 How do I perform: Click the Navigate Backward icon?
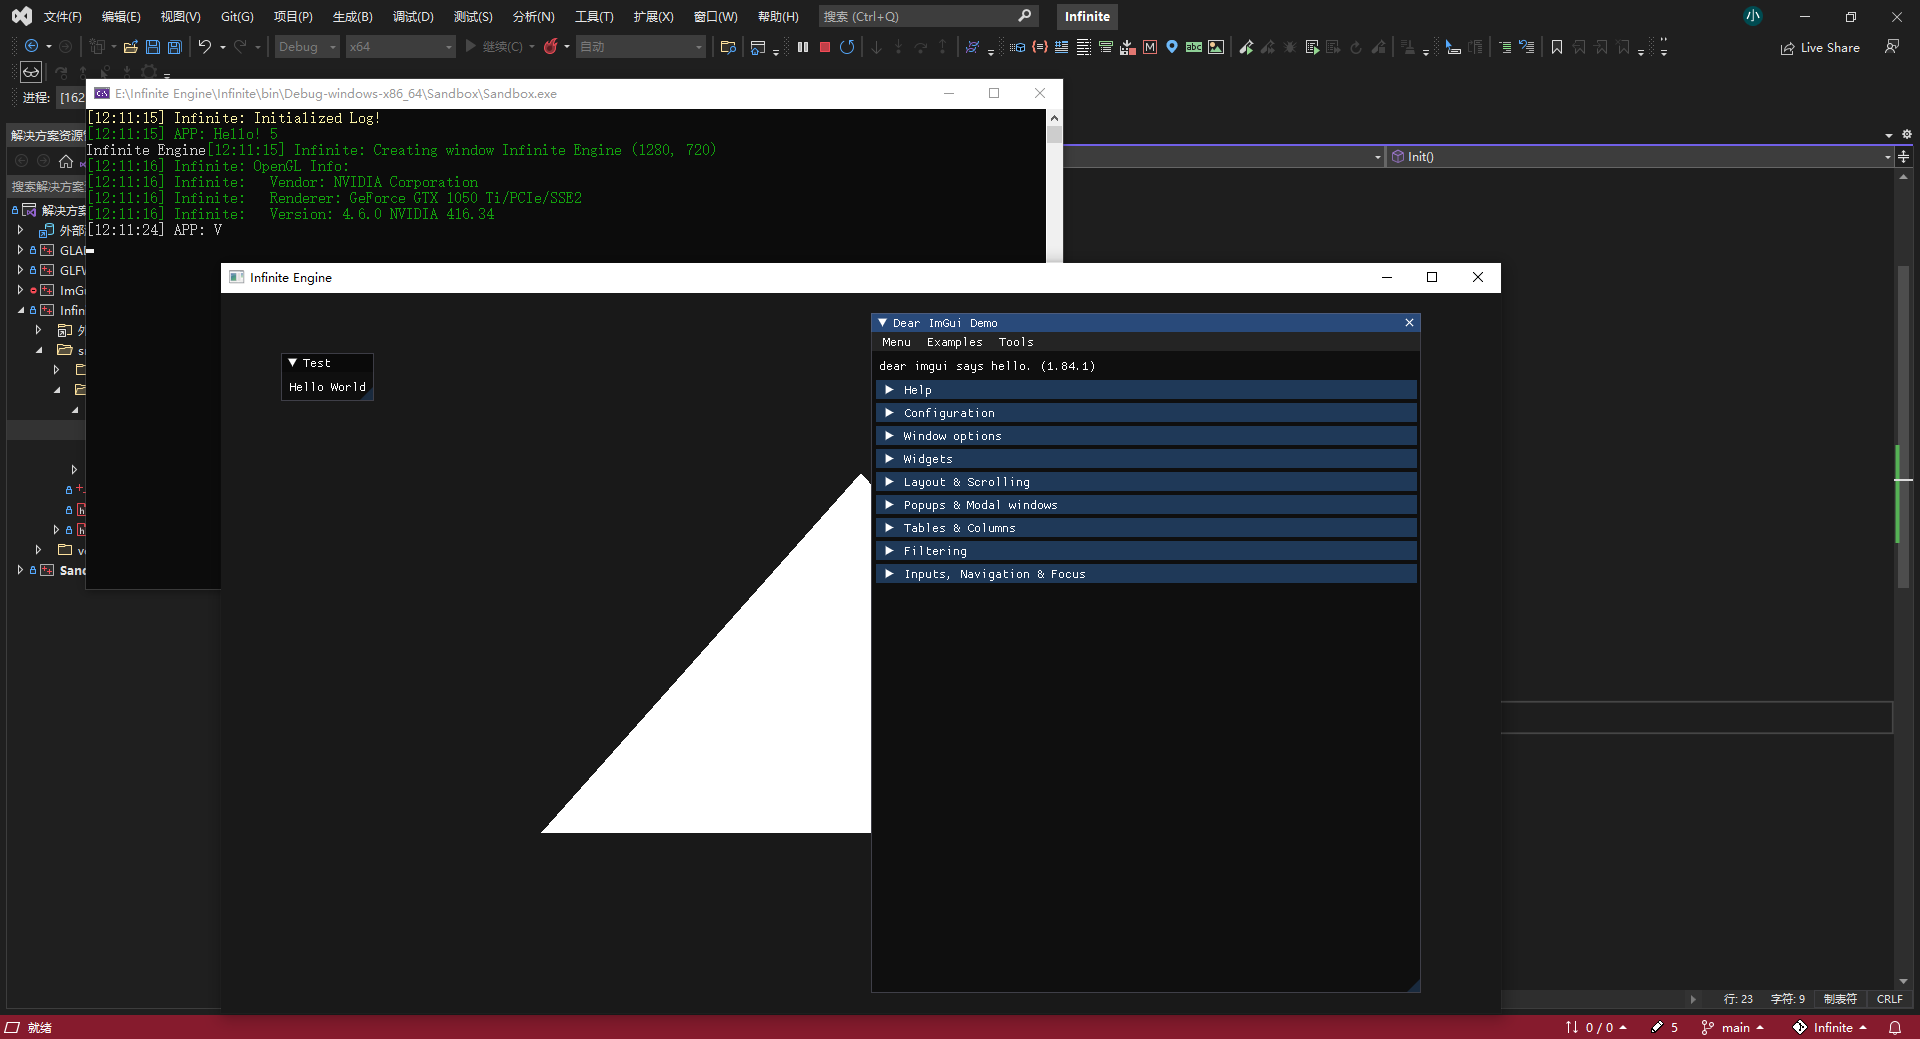(x=32, y=47)
